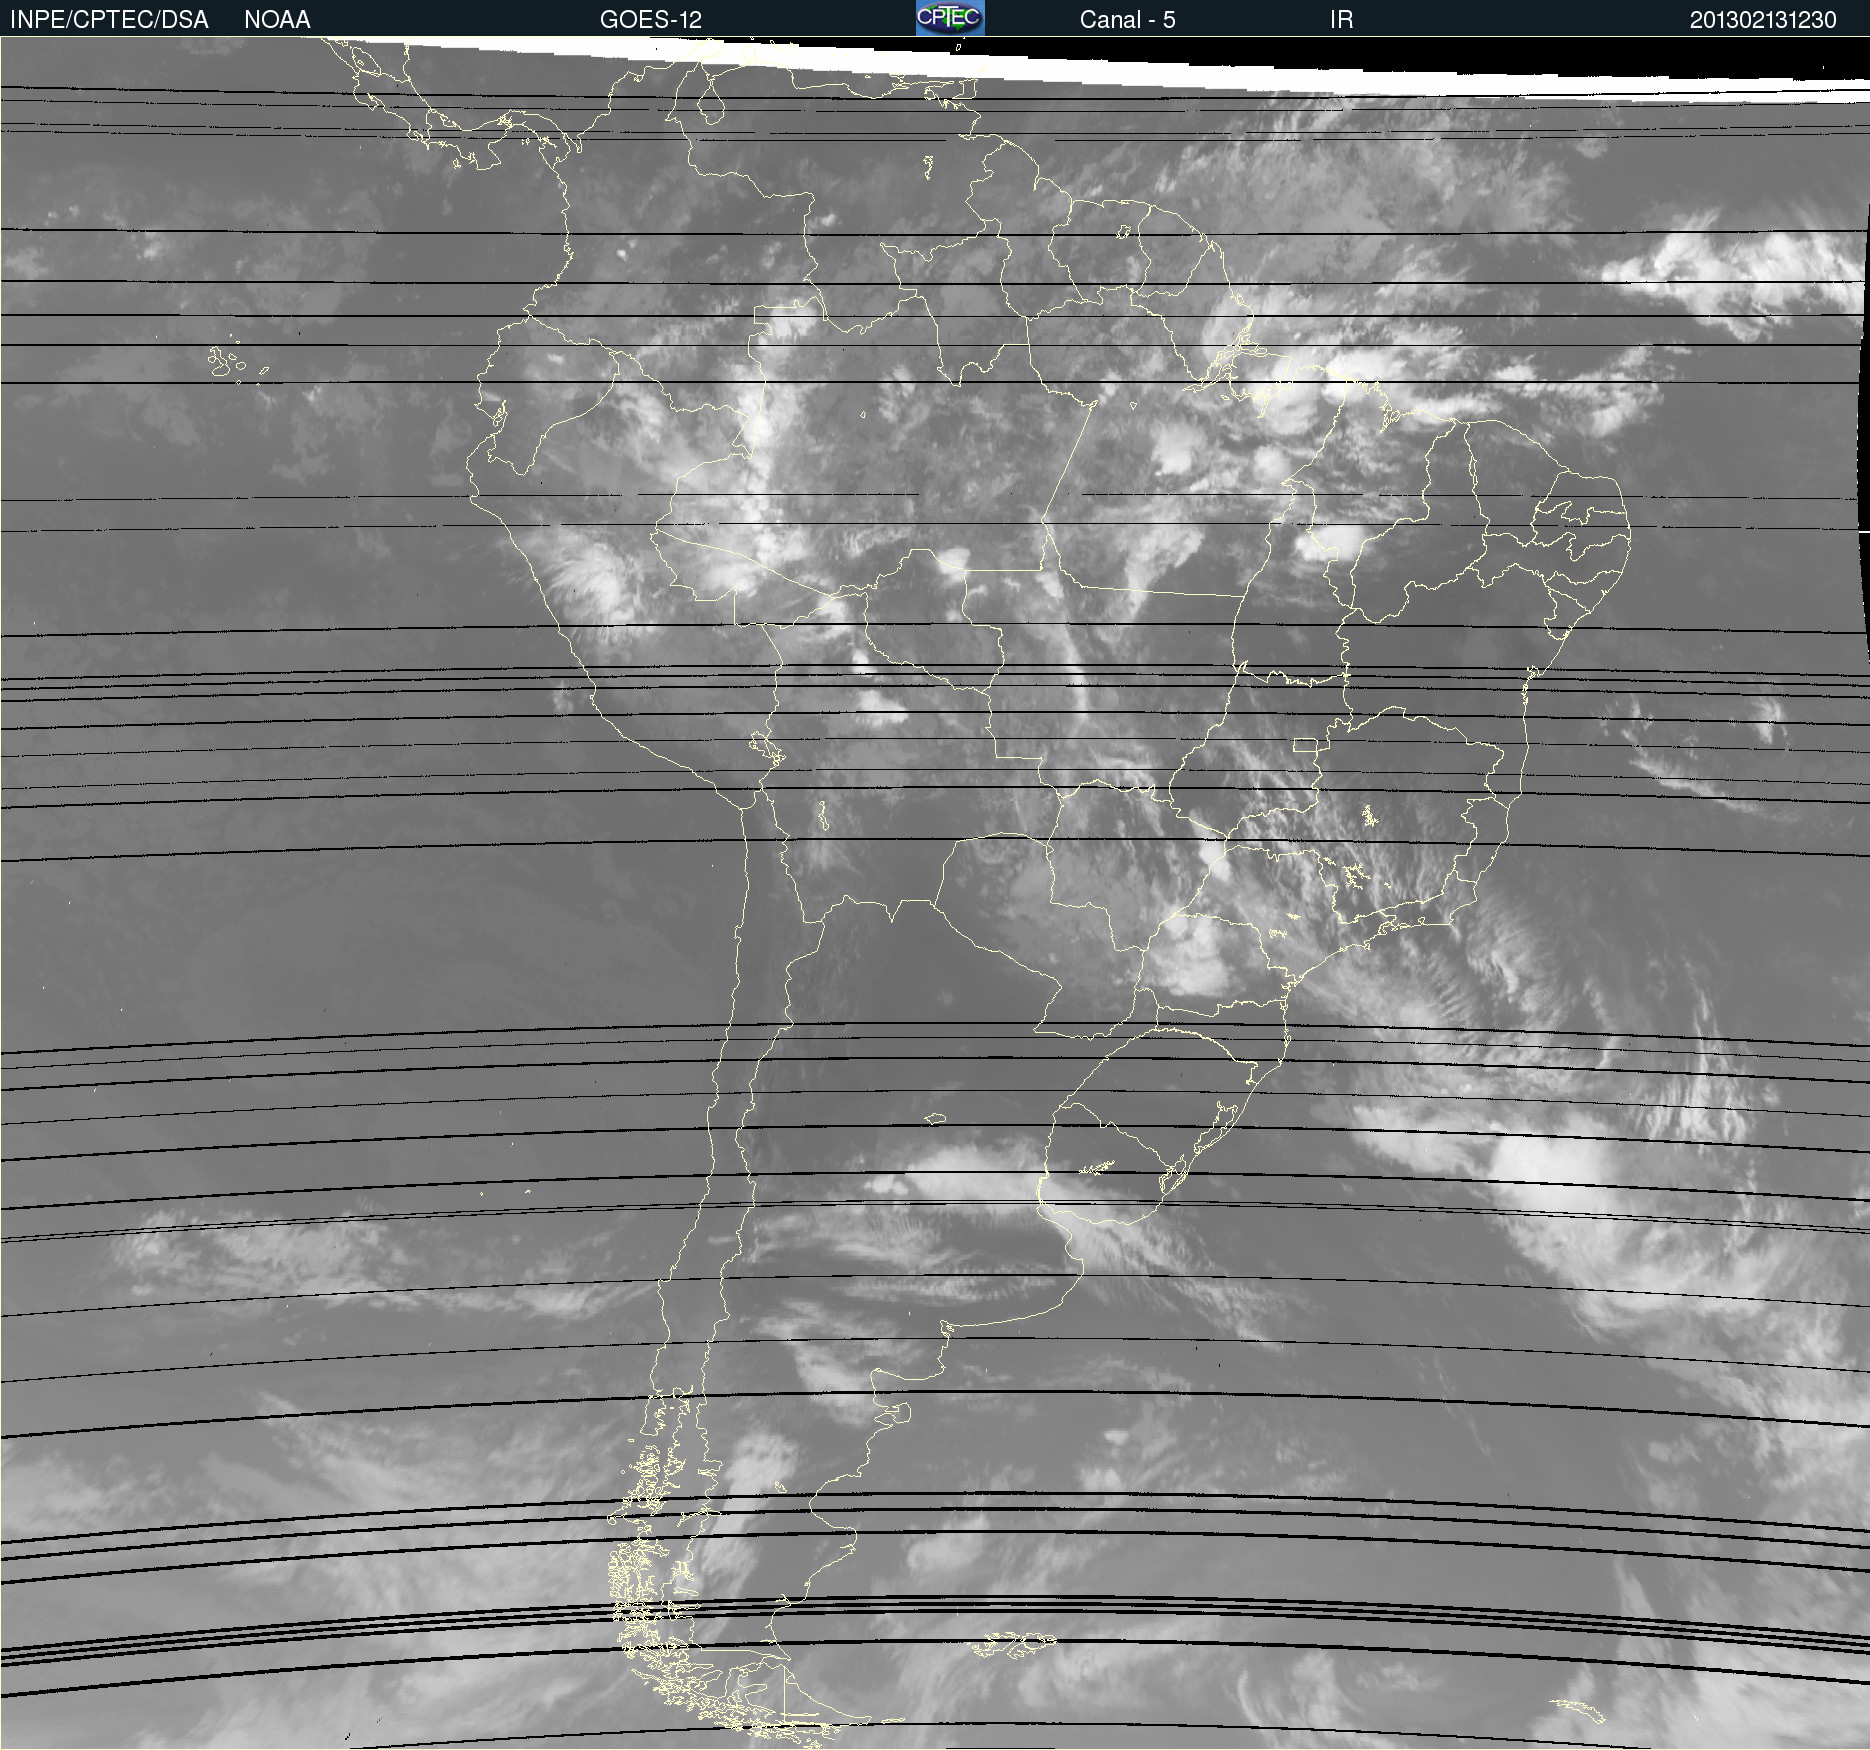
Task: Click the 201302131230 timestamp
Action: tap(1763, 20)
